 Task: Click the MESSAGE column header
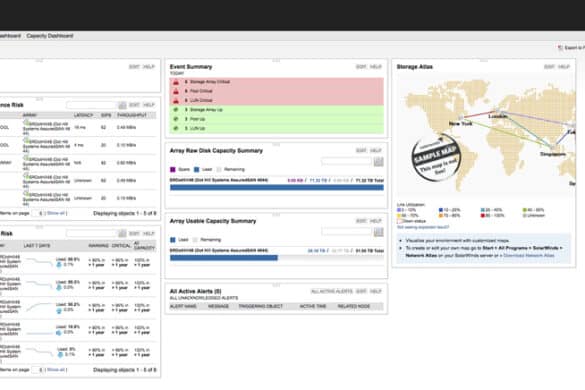pos(218,306)
